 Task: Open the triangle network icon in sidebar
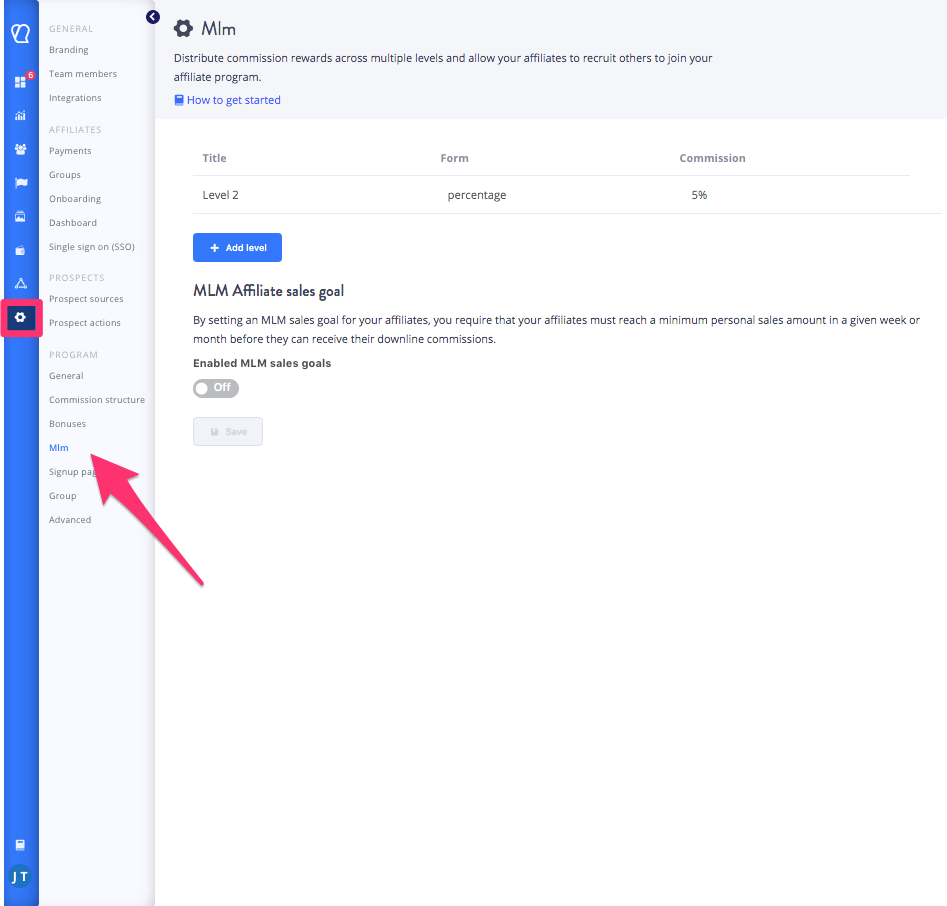click(x=20, y=283)
